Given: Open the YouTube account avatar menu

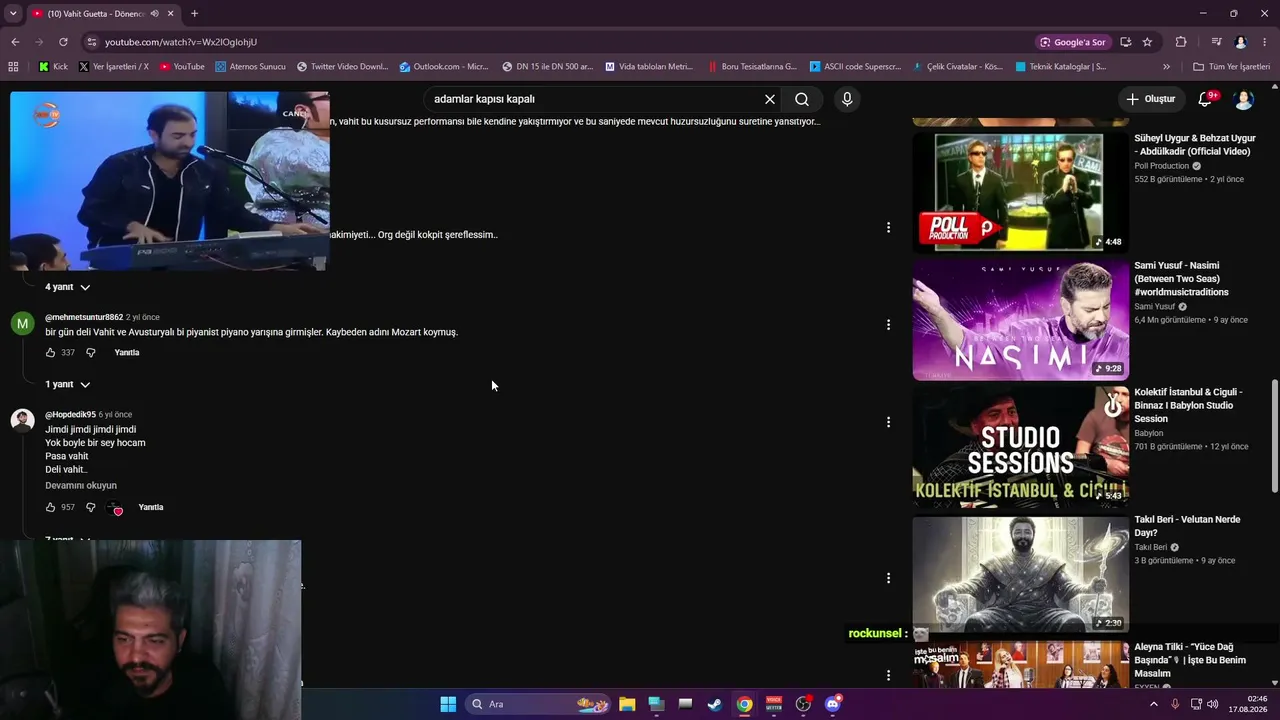Looking at the screenshot, I should (x=1244, y=99).
